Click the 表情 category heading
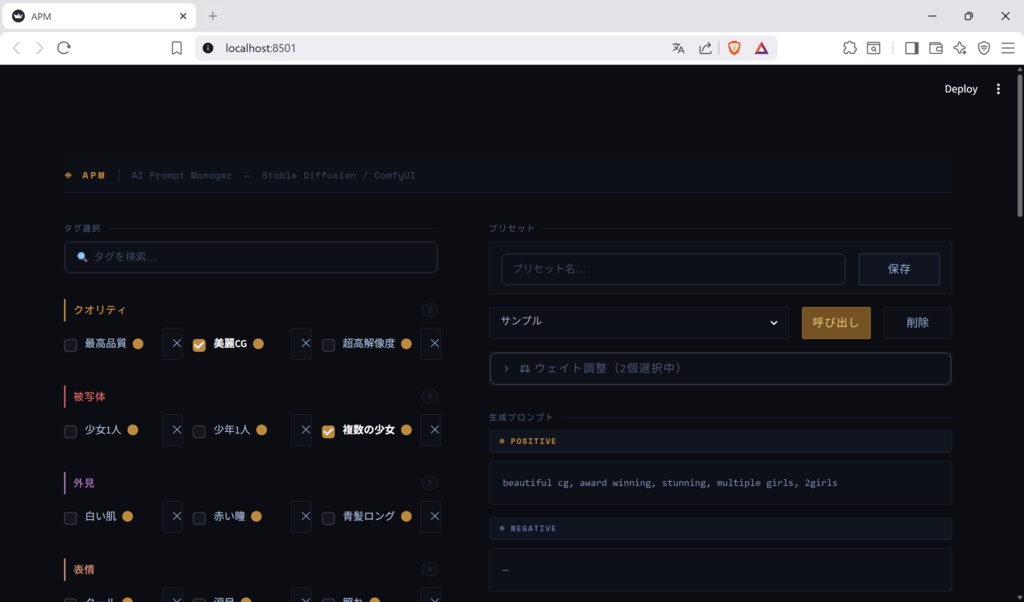Image resolution: width=1024 pixels, height=602 pixels. [84, 569]
